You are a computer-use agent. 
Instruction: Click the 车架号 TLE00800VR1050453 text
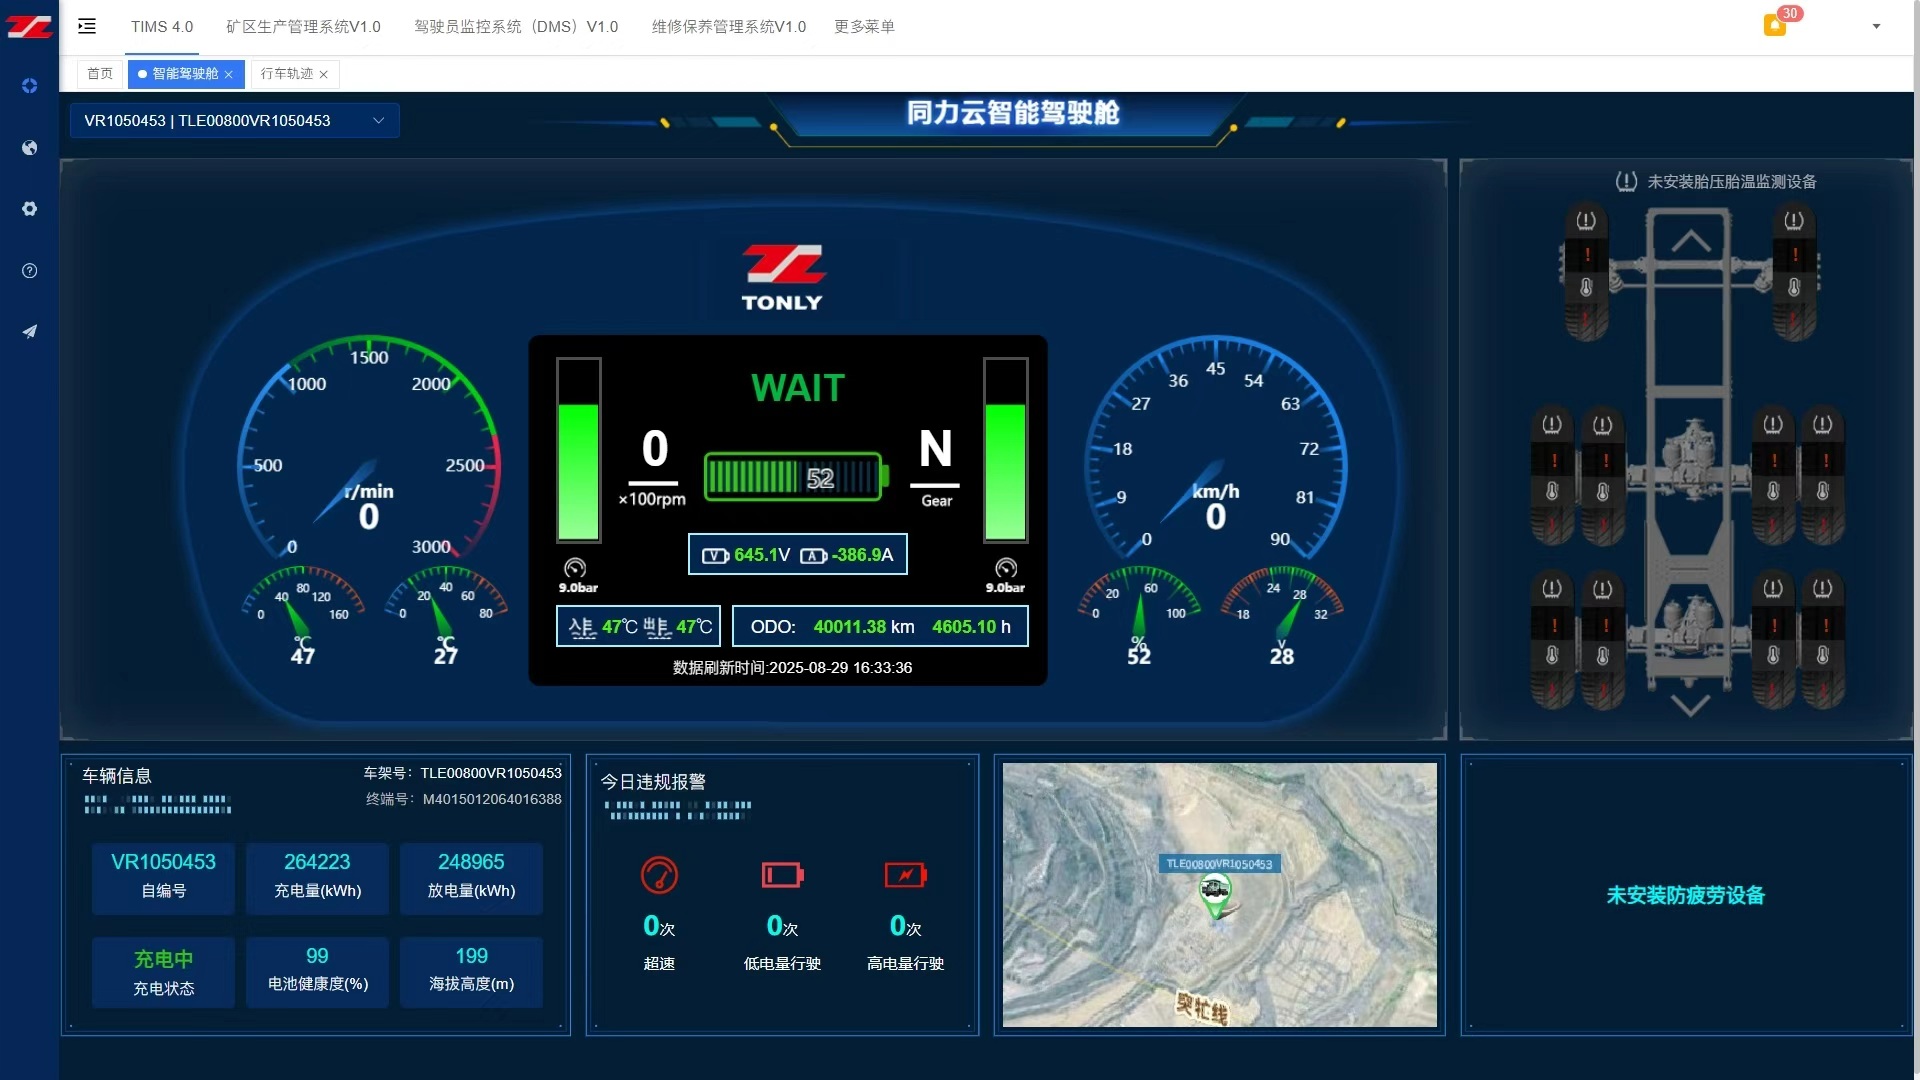click(462, 773)
